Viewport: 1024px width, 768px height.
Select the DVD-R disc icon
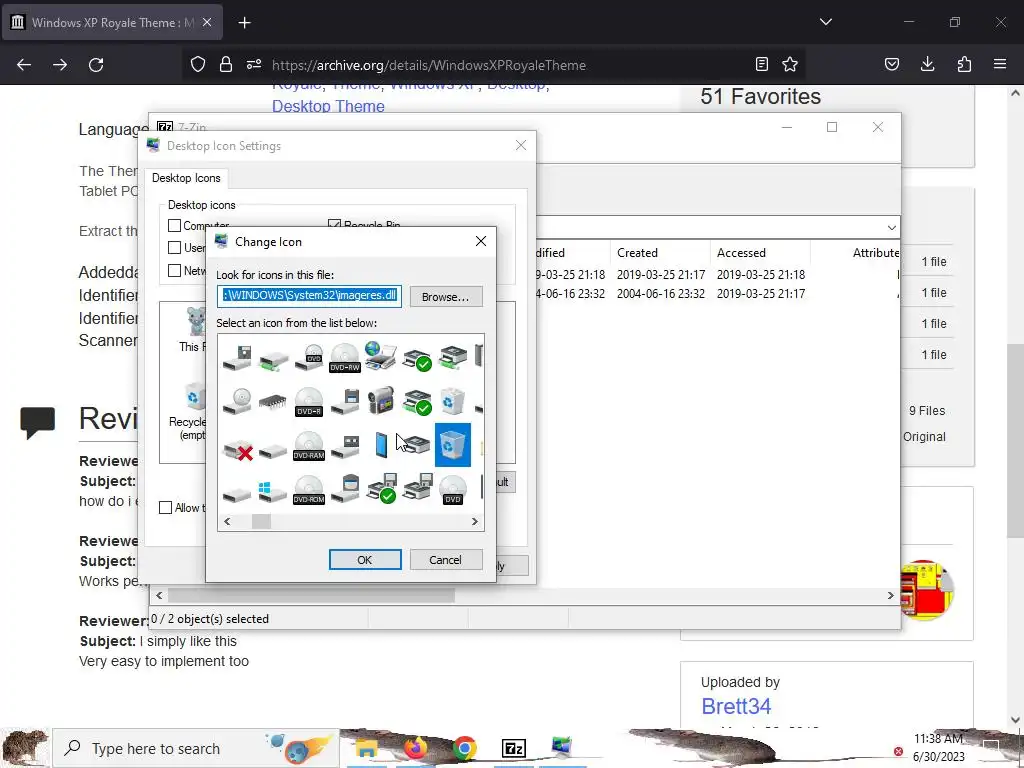point(308,402)
